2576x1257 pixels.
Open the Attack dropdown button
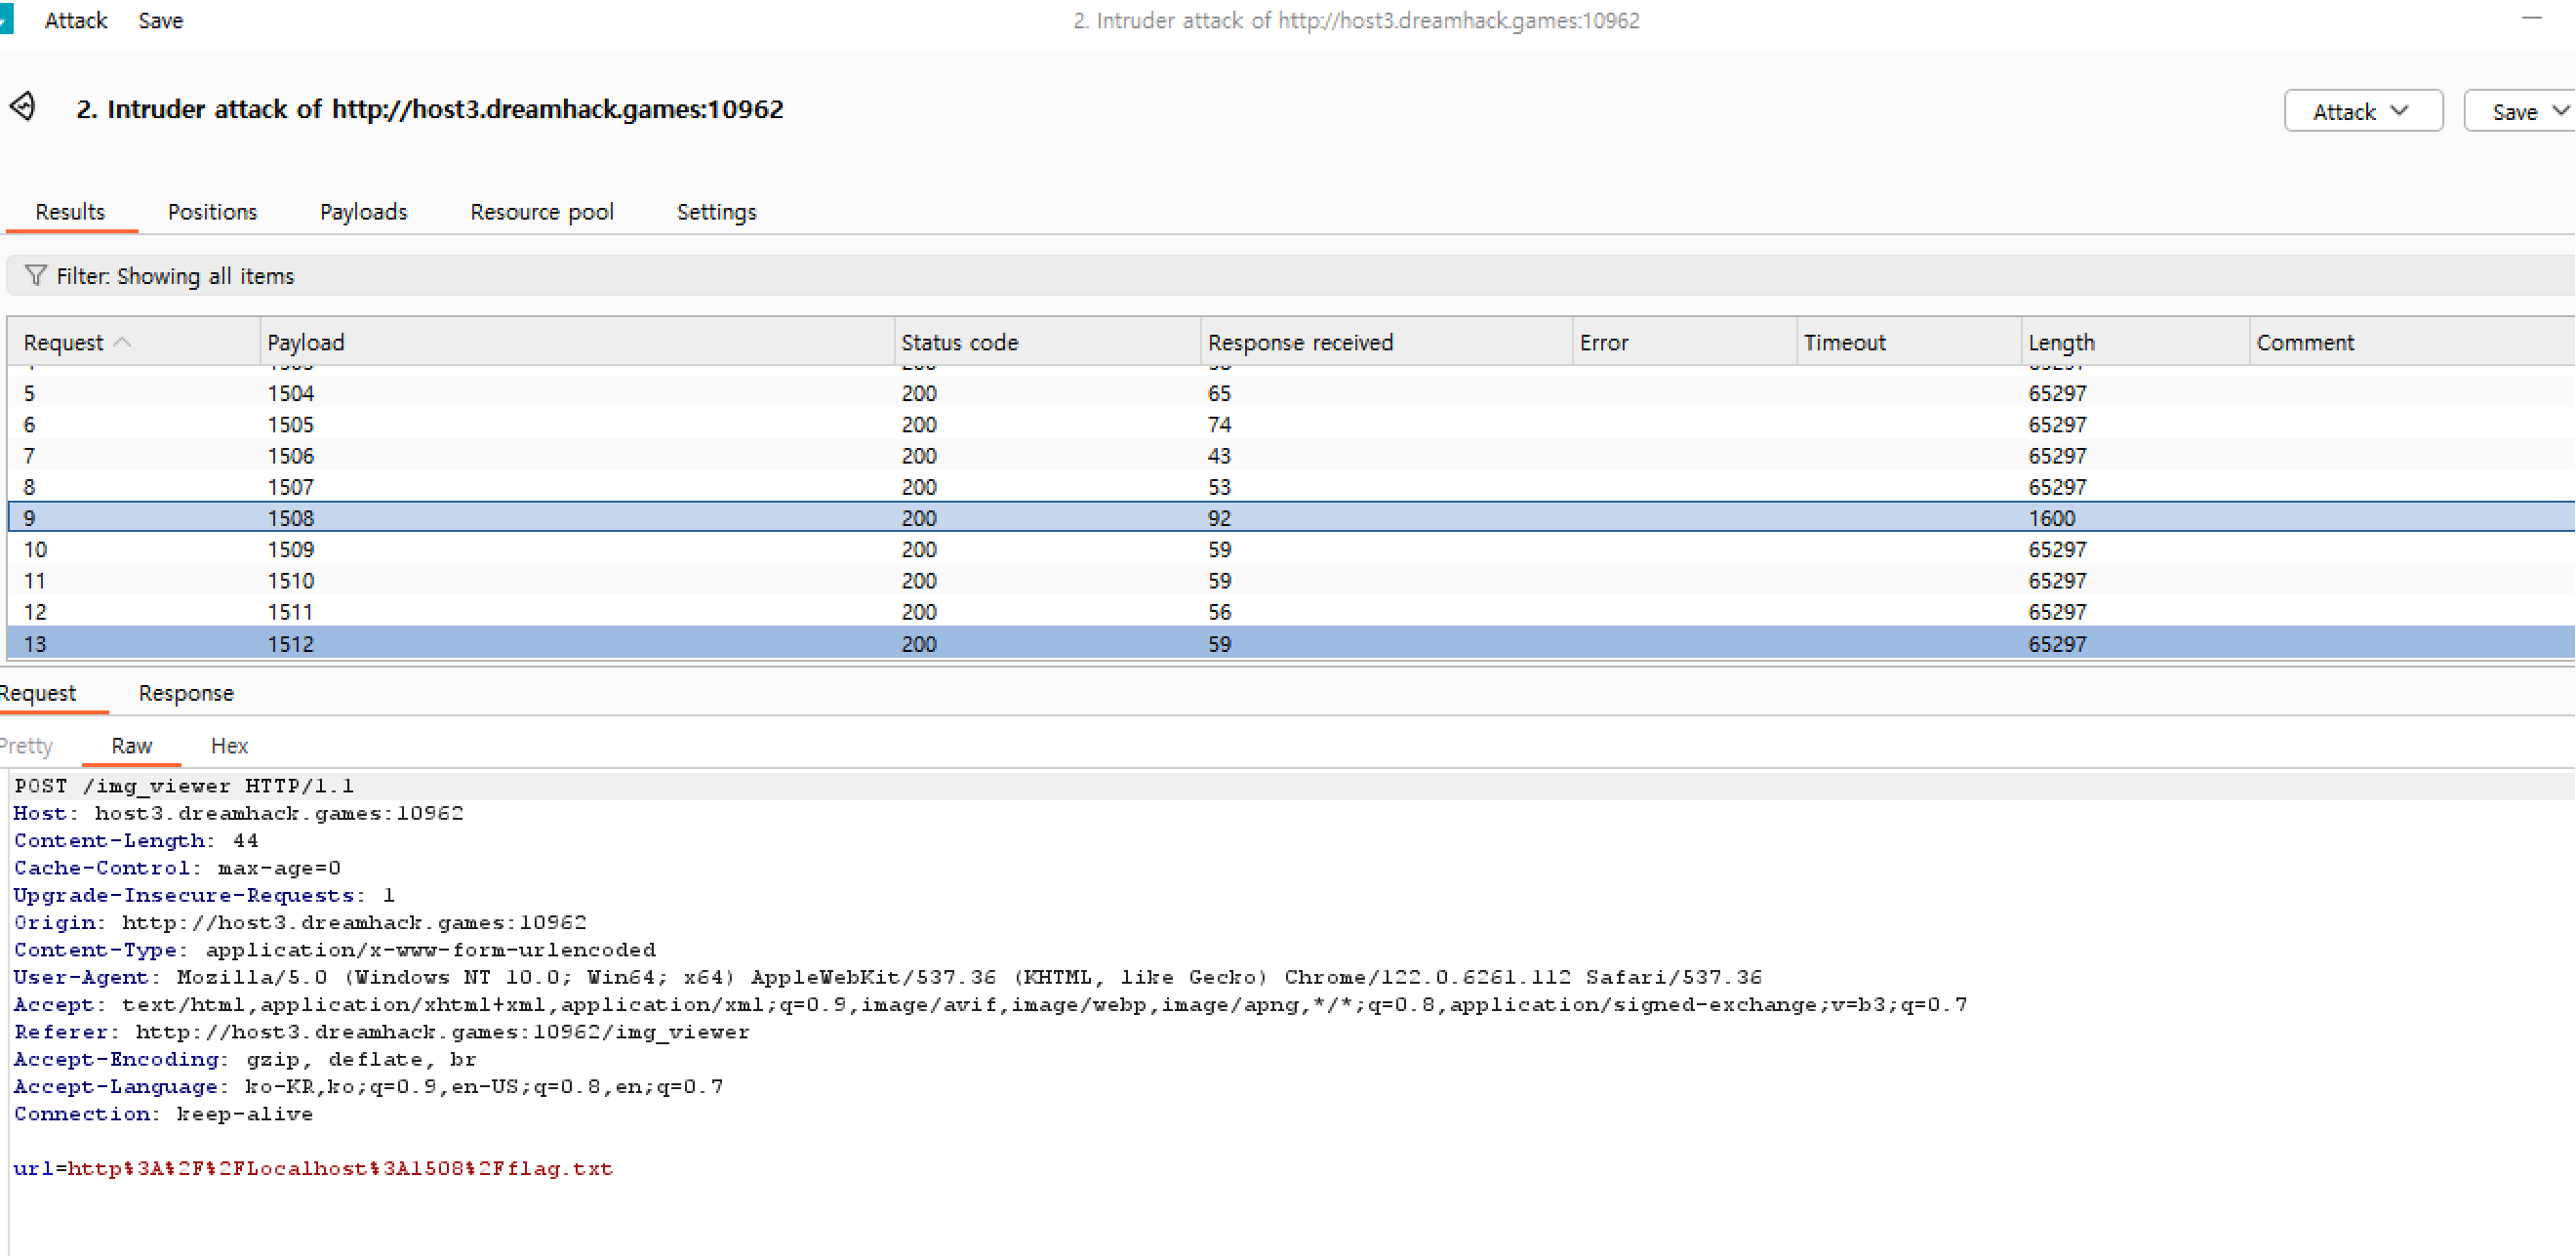(x=2362, y=111)
